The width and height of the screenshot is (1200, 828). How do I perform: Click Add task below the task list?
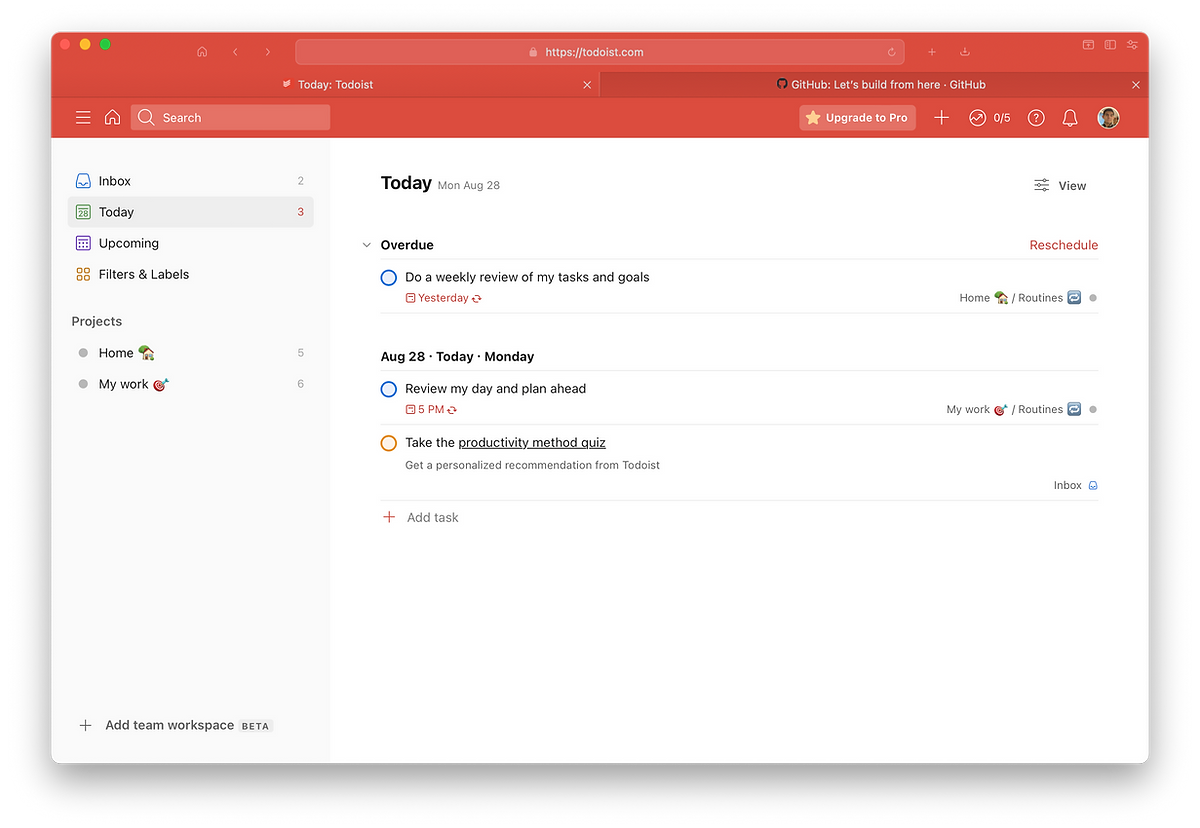[x=421, y=517]
